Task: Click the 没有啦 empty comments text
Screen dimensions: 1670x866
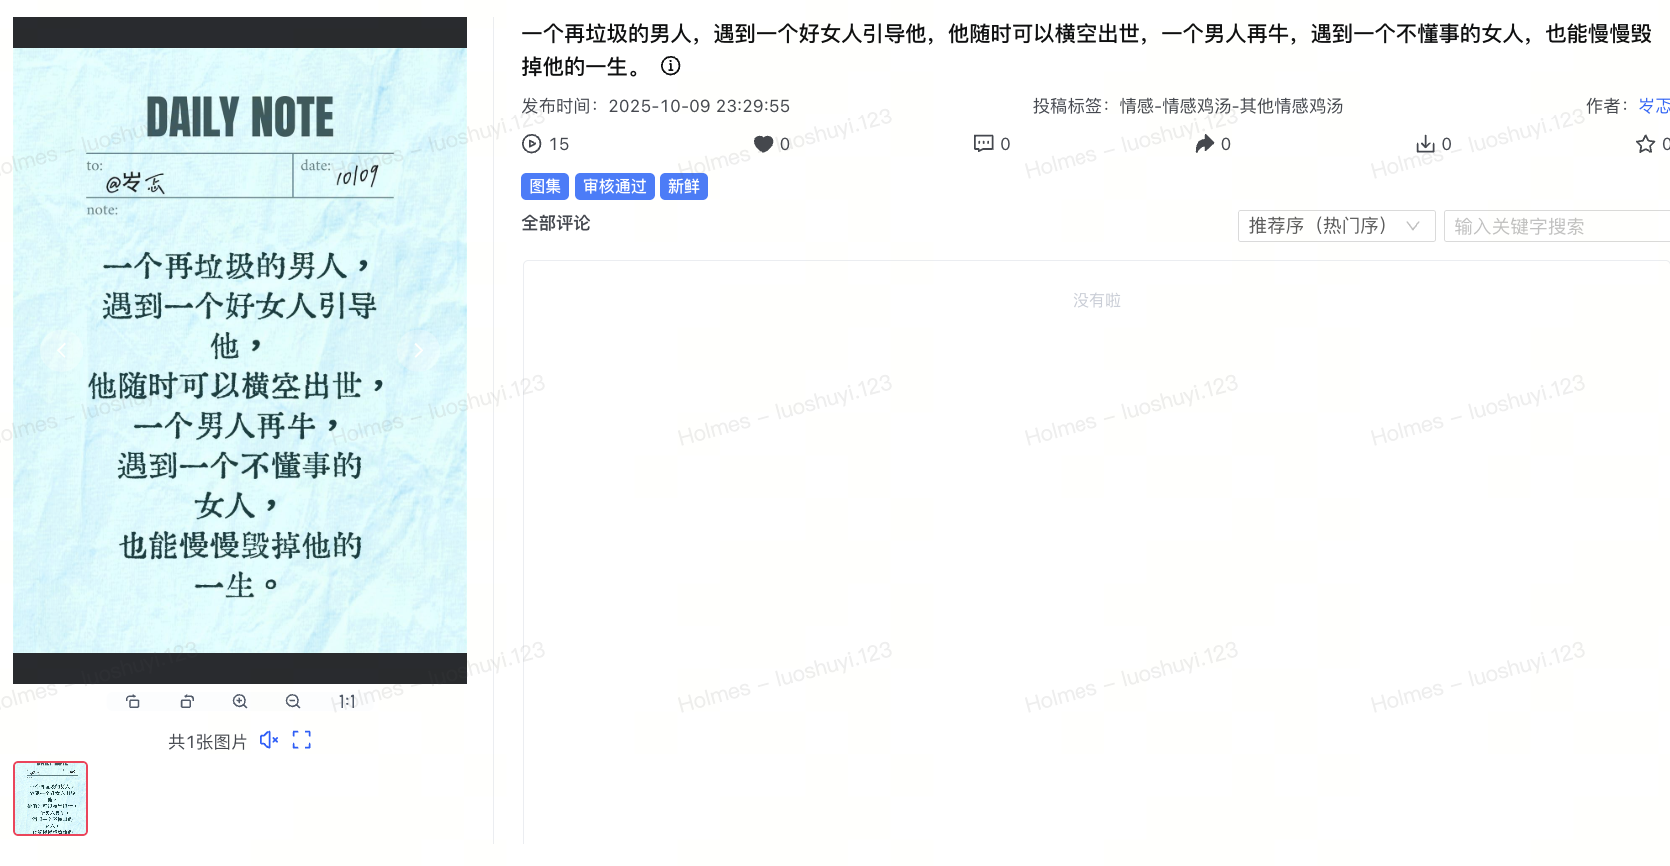Action: click(x=1097, y=300)
